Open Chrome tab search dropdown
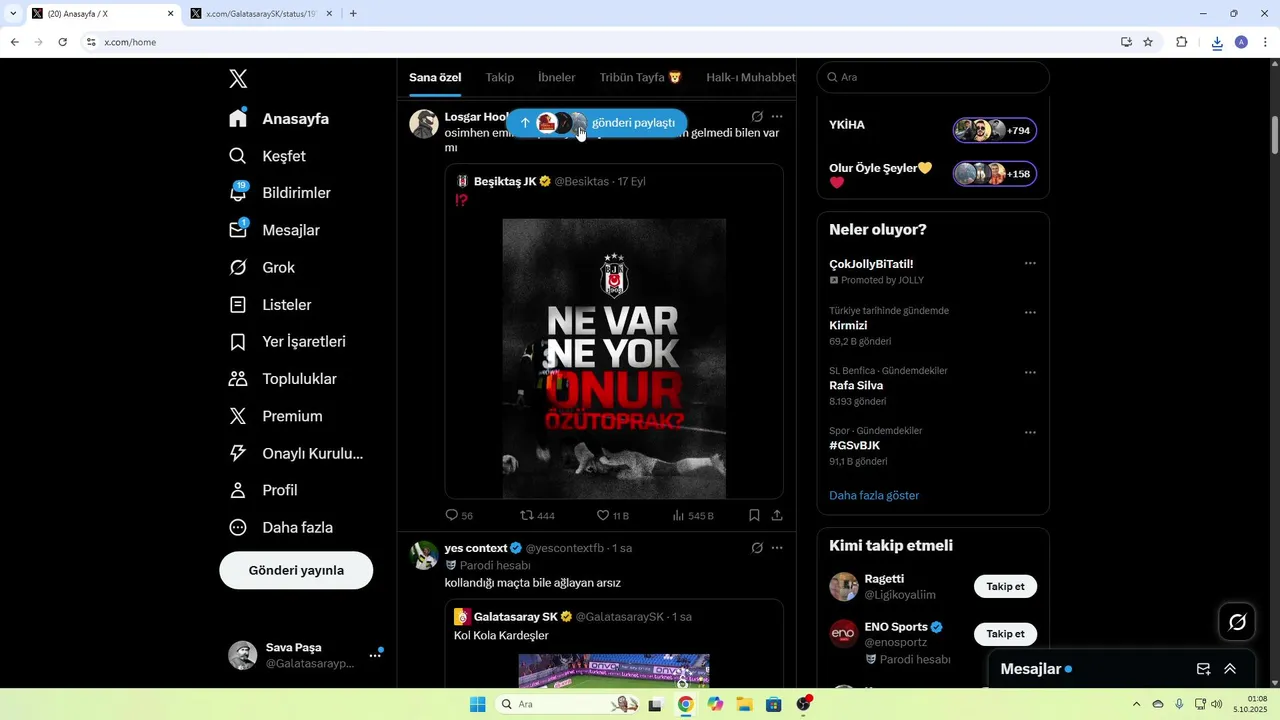The width and height of the screenshot is (1280, 720). pos(13,13)
